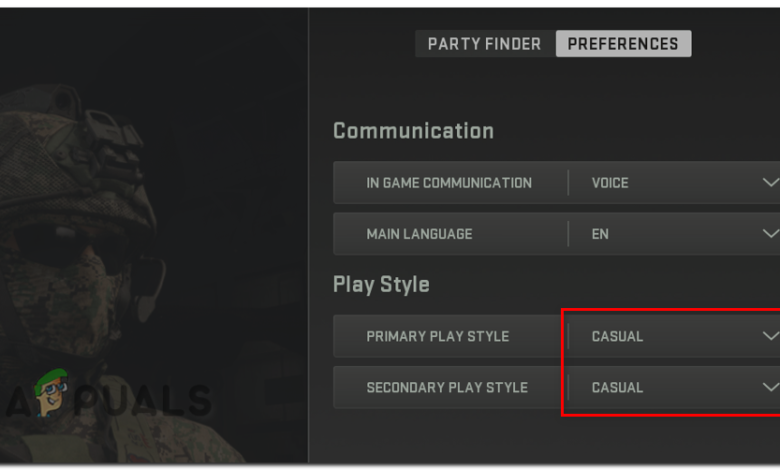Select the Preferences tab
The image size is (780, 470).
click(623, 44)
